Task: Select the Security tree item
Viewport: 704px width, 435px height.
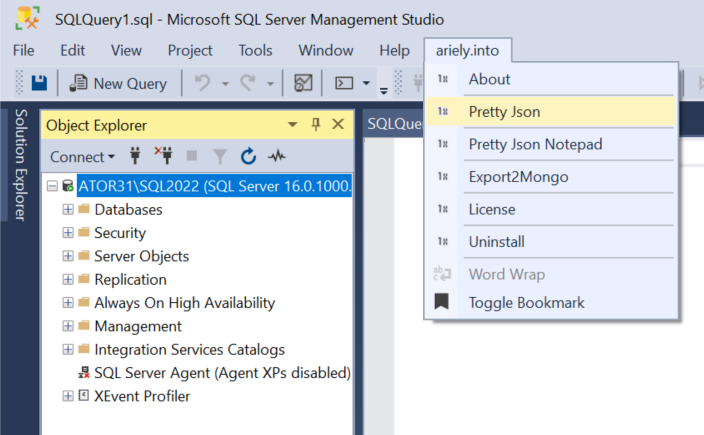Action: coord(120,233)
